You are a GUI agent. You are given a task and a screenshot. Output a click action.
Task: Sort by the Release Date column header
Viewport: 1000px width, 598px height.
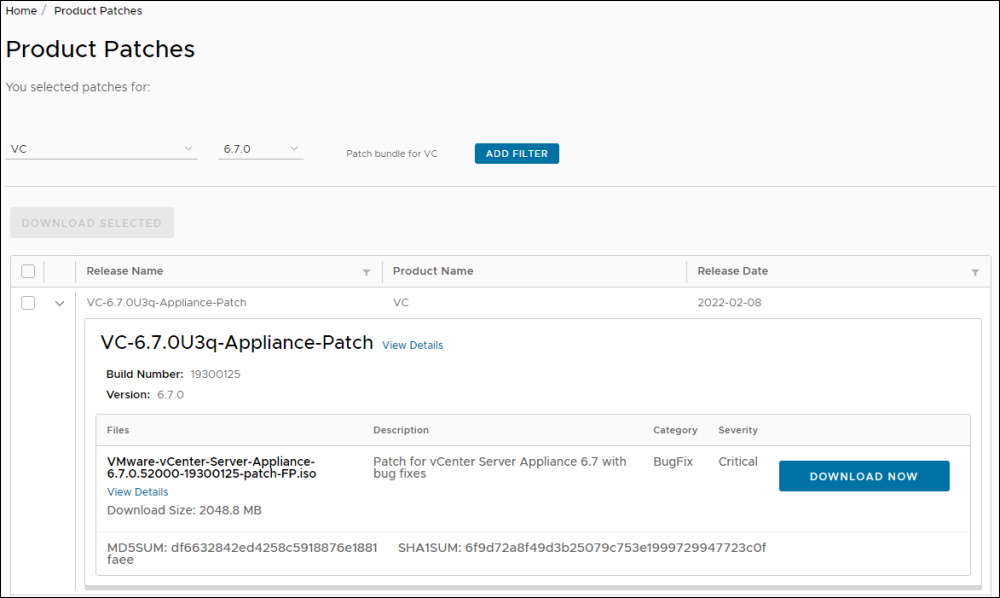click(x=733, y=271)
